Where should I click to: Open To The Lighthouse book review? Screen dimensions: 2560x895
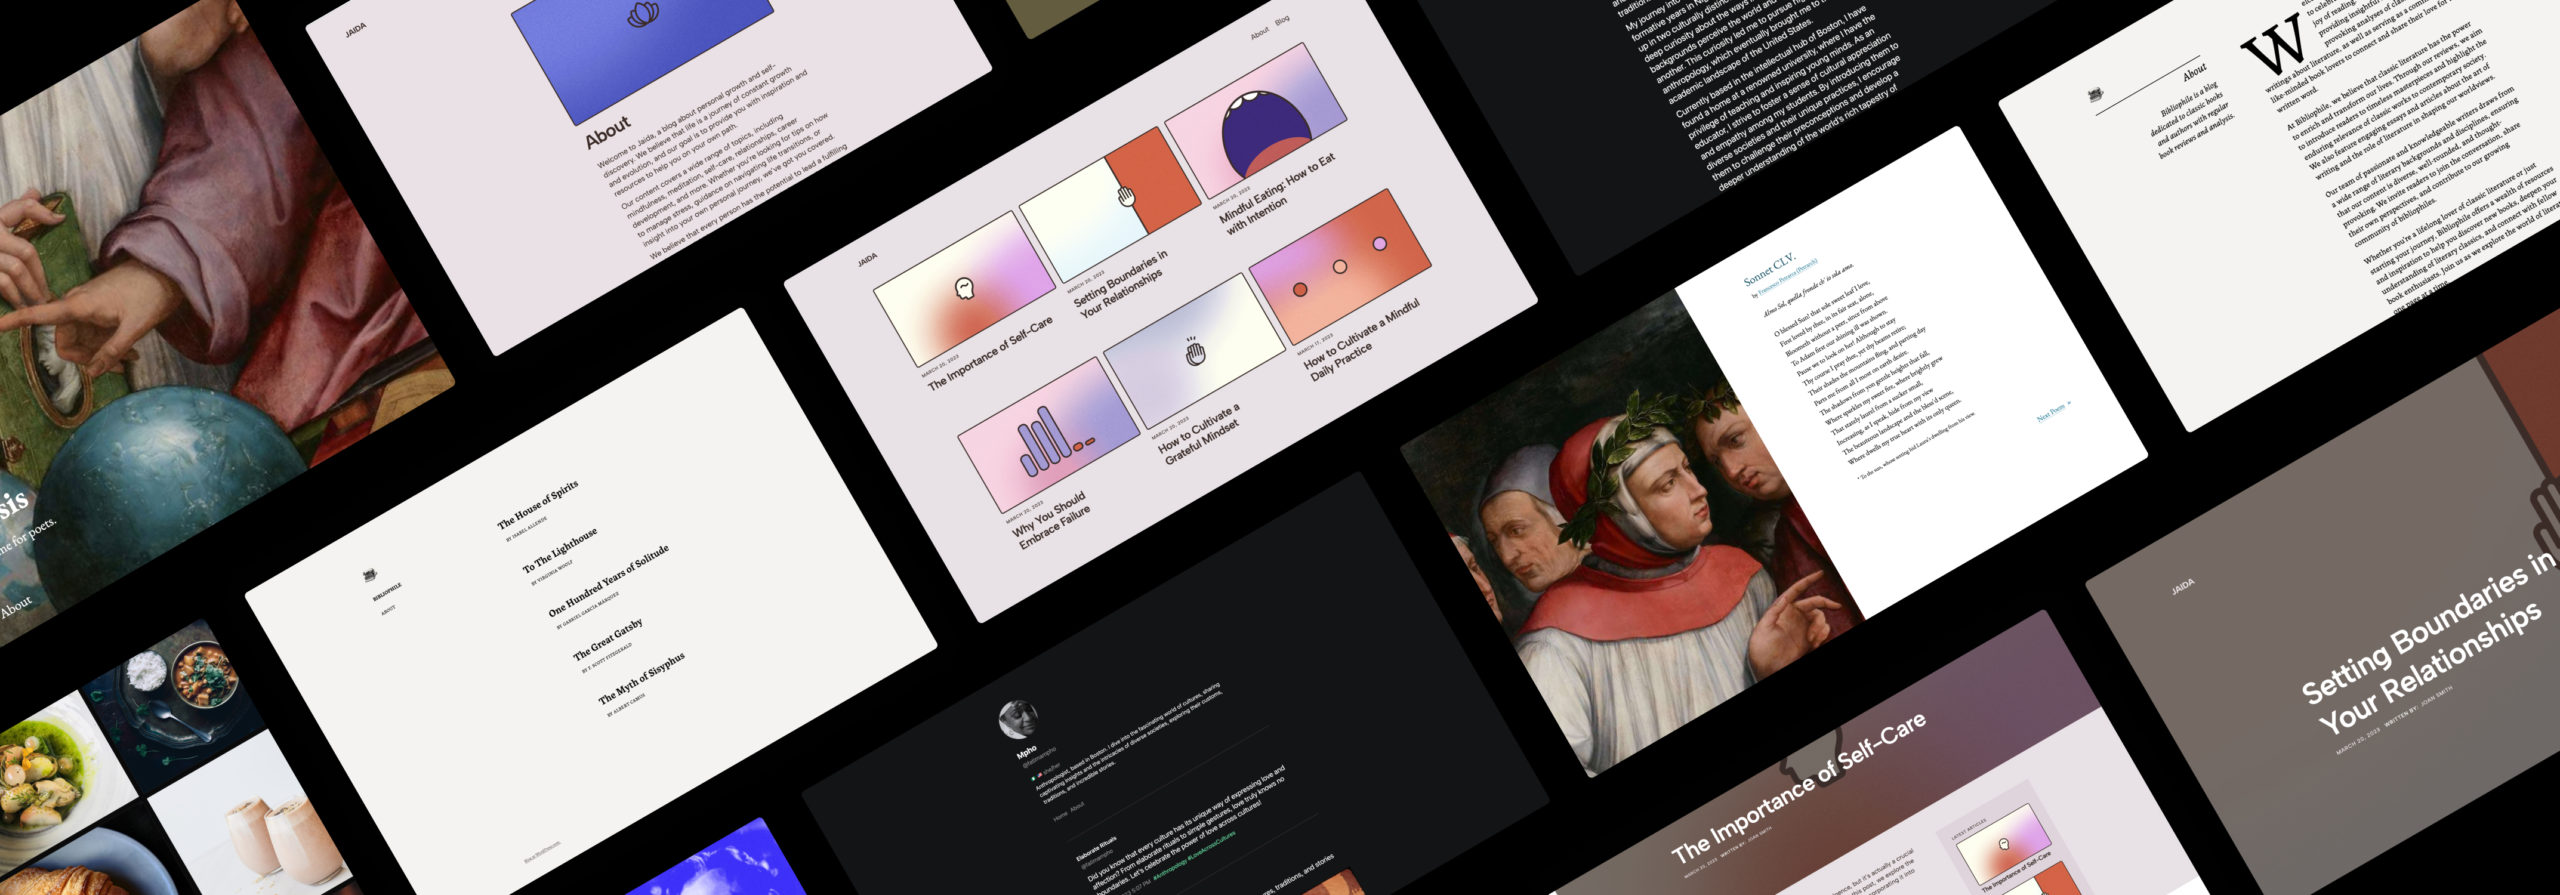(560, 550)
